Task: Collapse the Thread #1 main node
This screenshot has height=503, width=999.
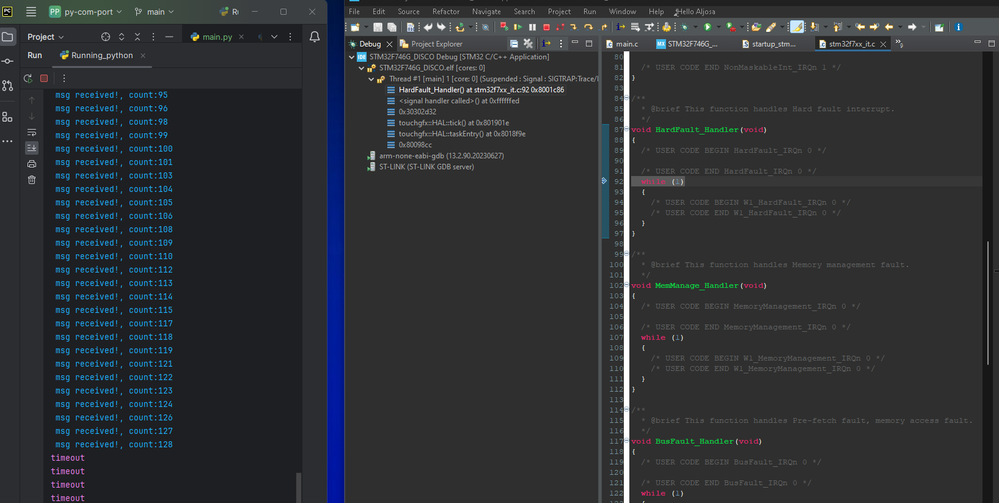Action: tap(371, 79)
